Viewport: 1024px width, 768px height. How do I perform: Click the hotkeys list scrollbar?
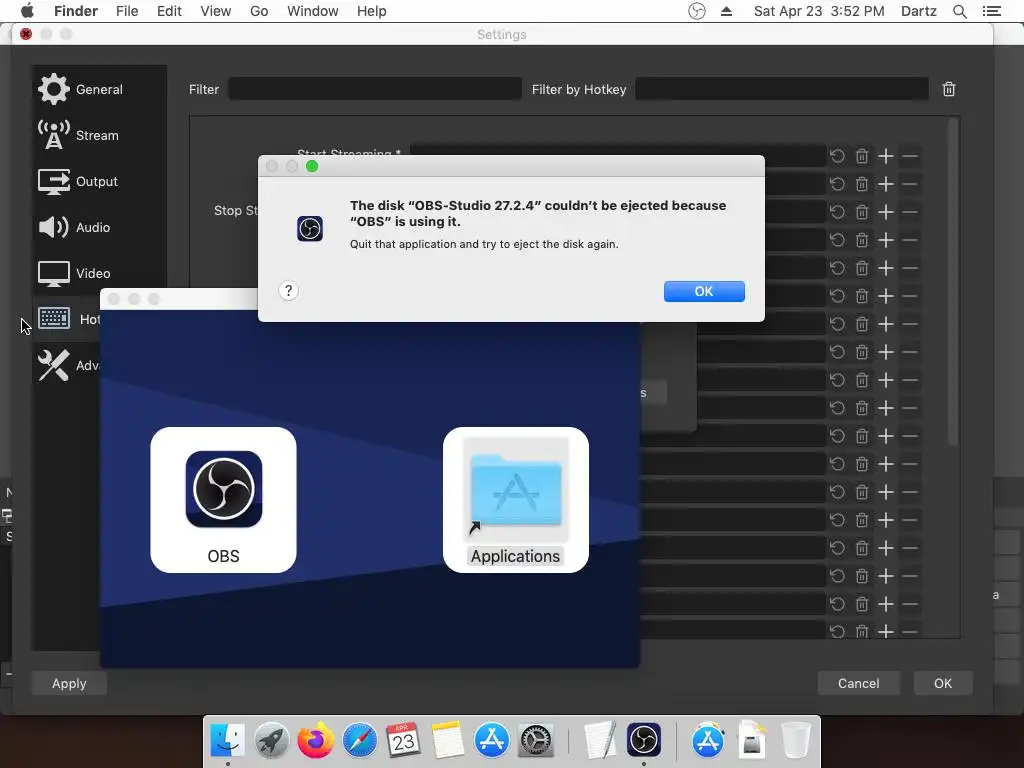(953, 282)
